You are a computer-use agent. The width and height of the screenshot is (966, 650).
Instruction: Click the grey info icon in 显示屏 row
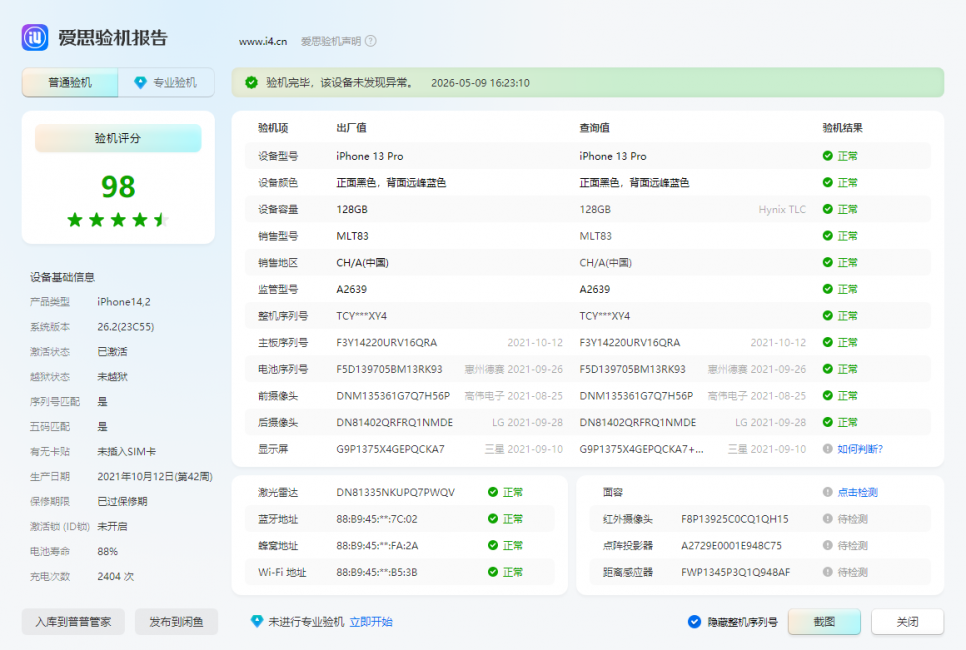(828, 449)
